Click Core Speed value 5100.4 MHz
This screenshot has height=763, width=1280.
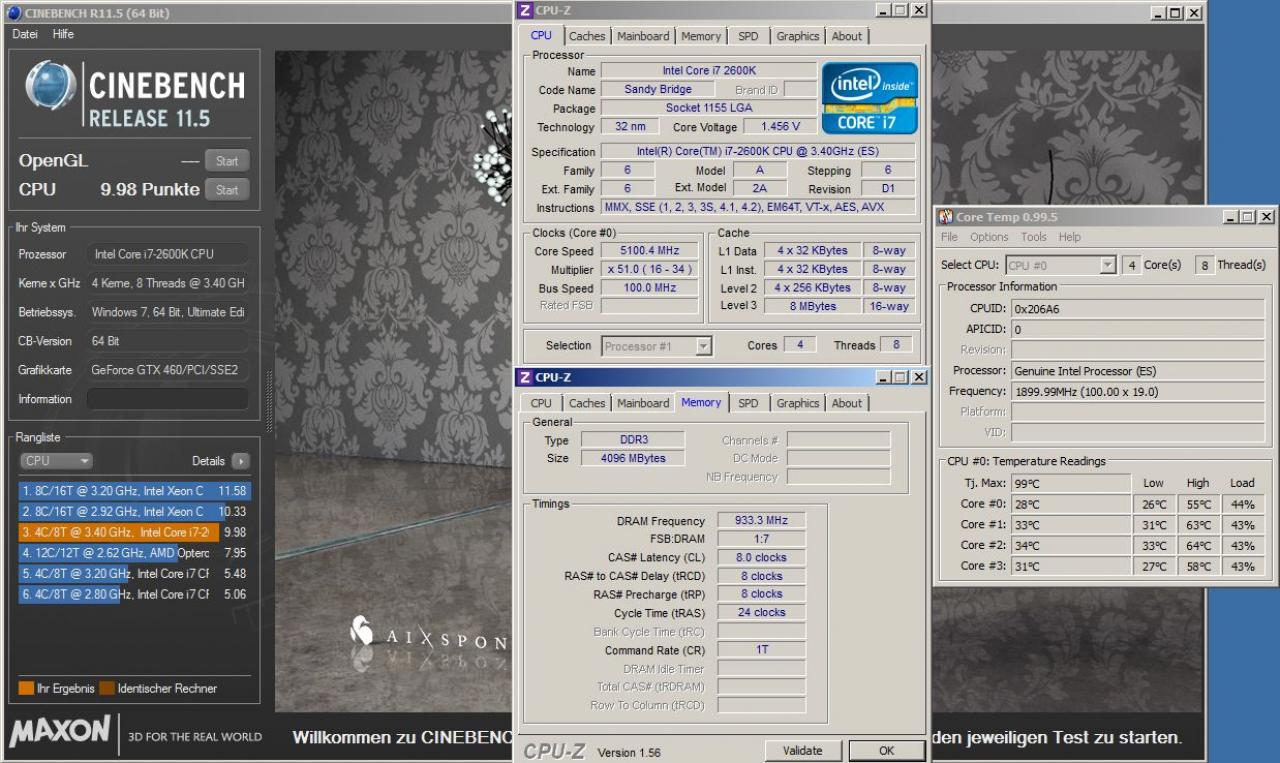(x=648, y=251)
